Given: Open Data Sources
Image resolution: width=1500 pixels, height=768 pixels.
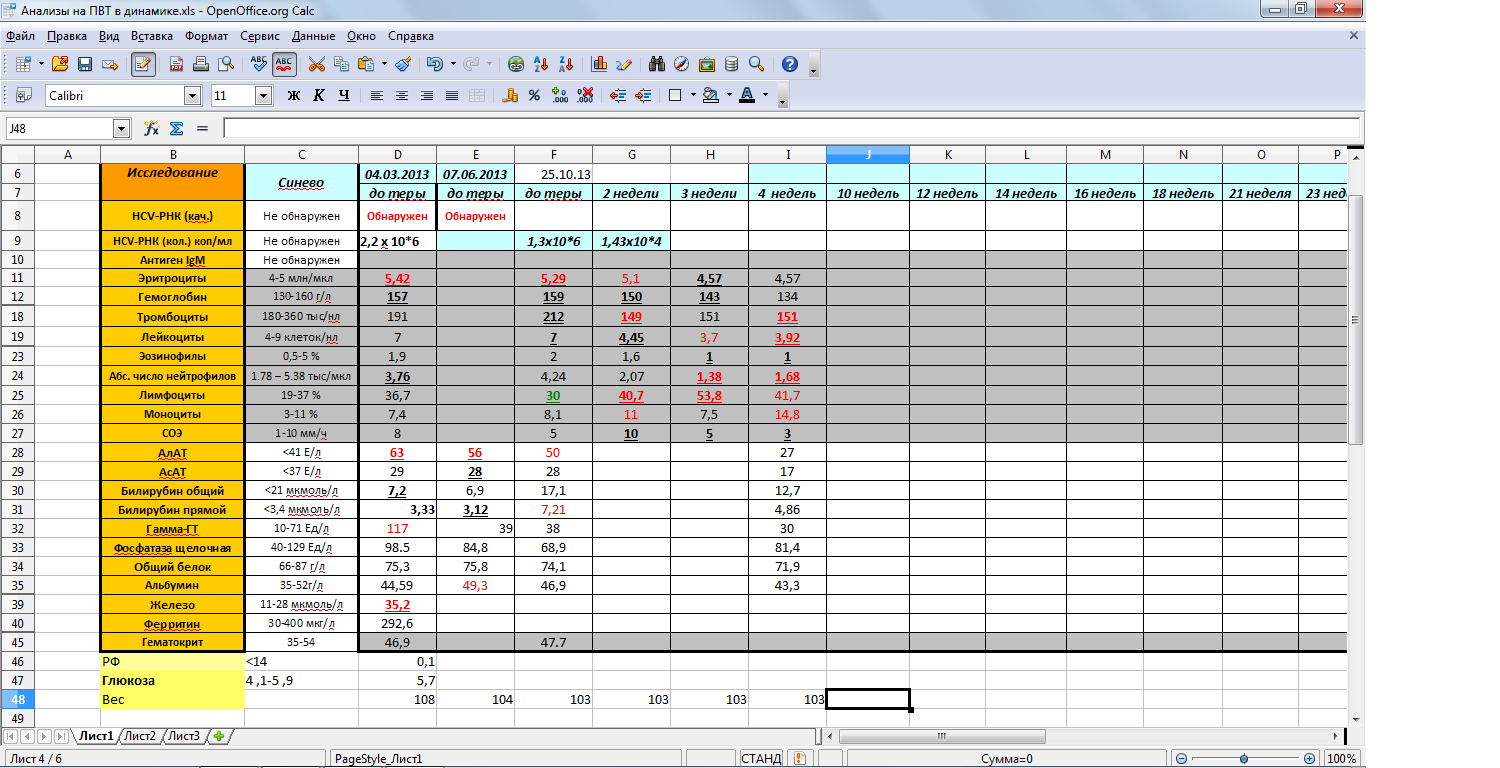Looking at the screenshot, I should point(731,64).
